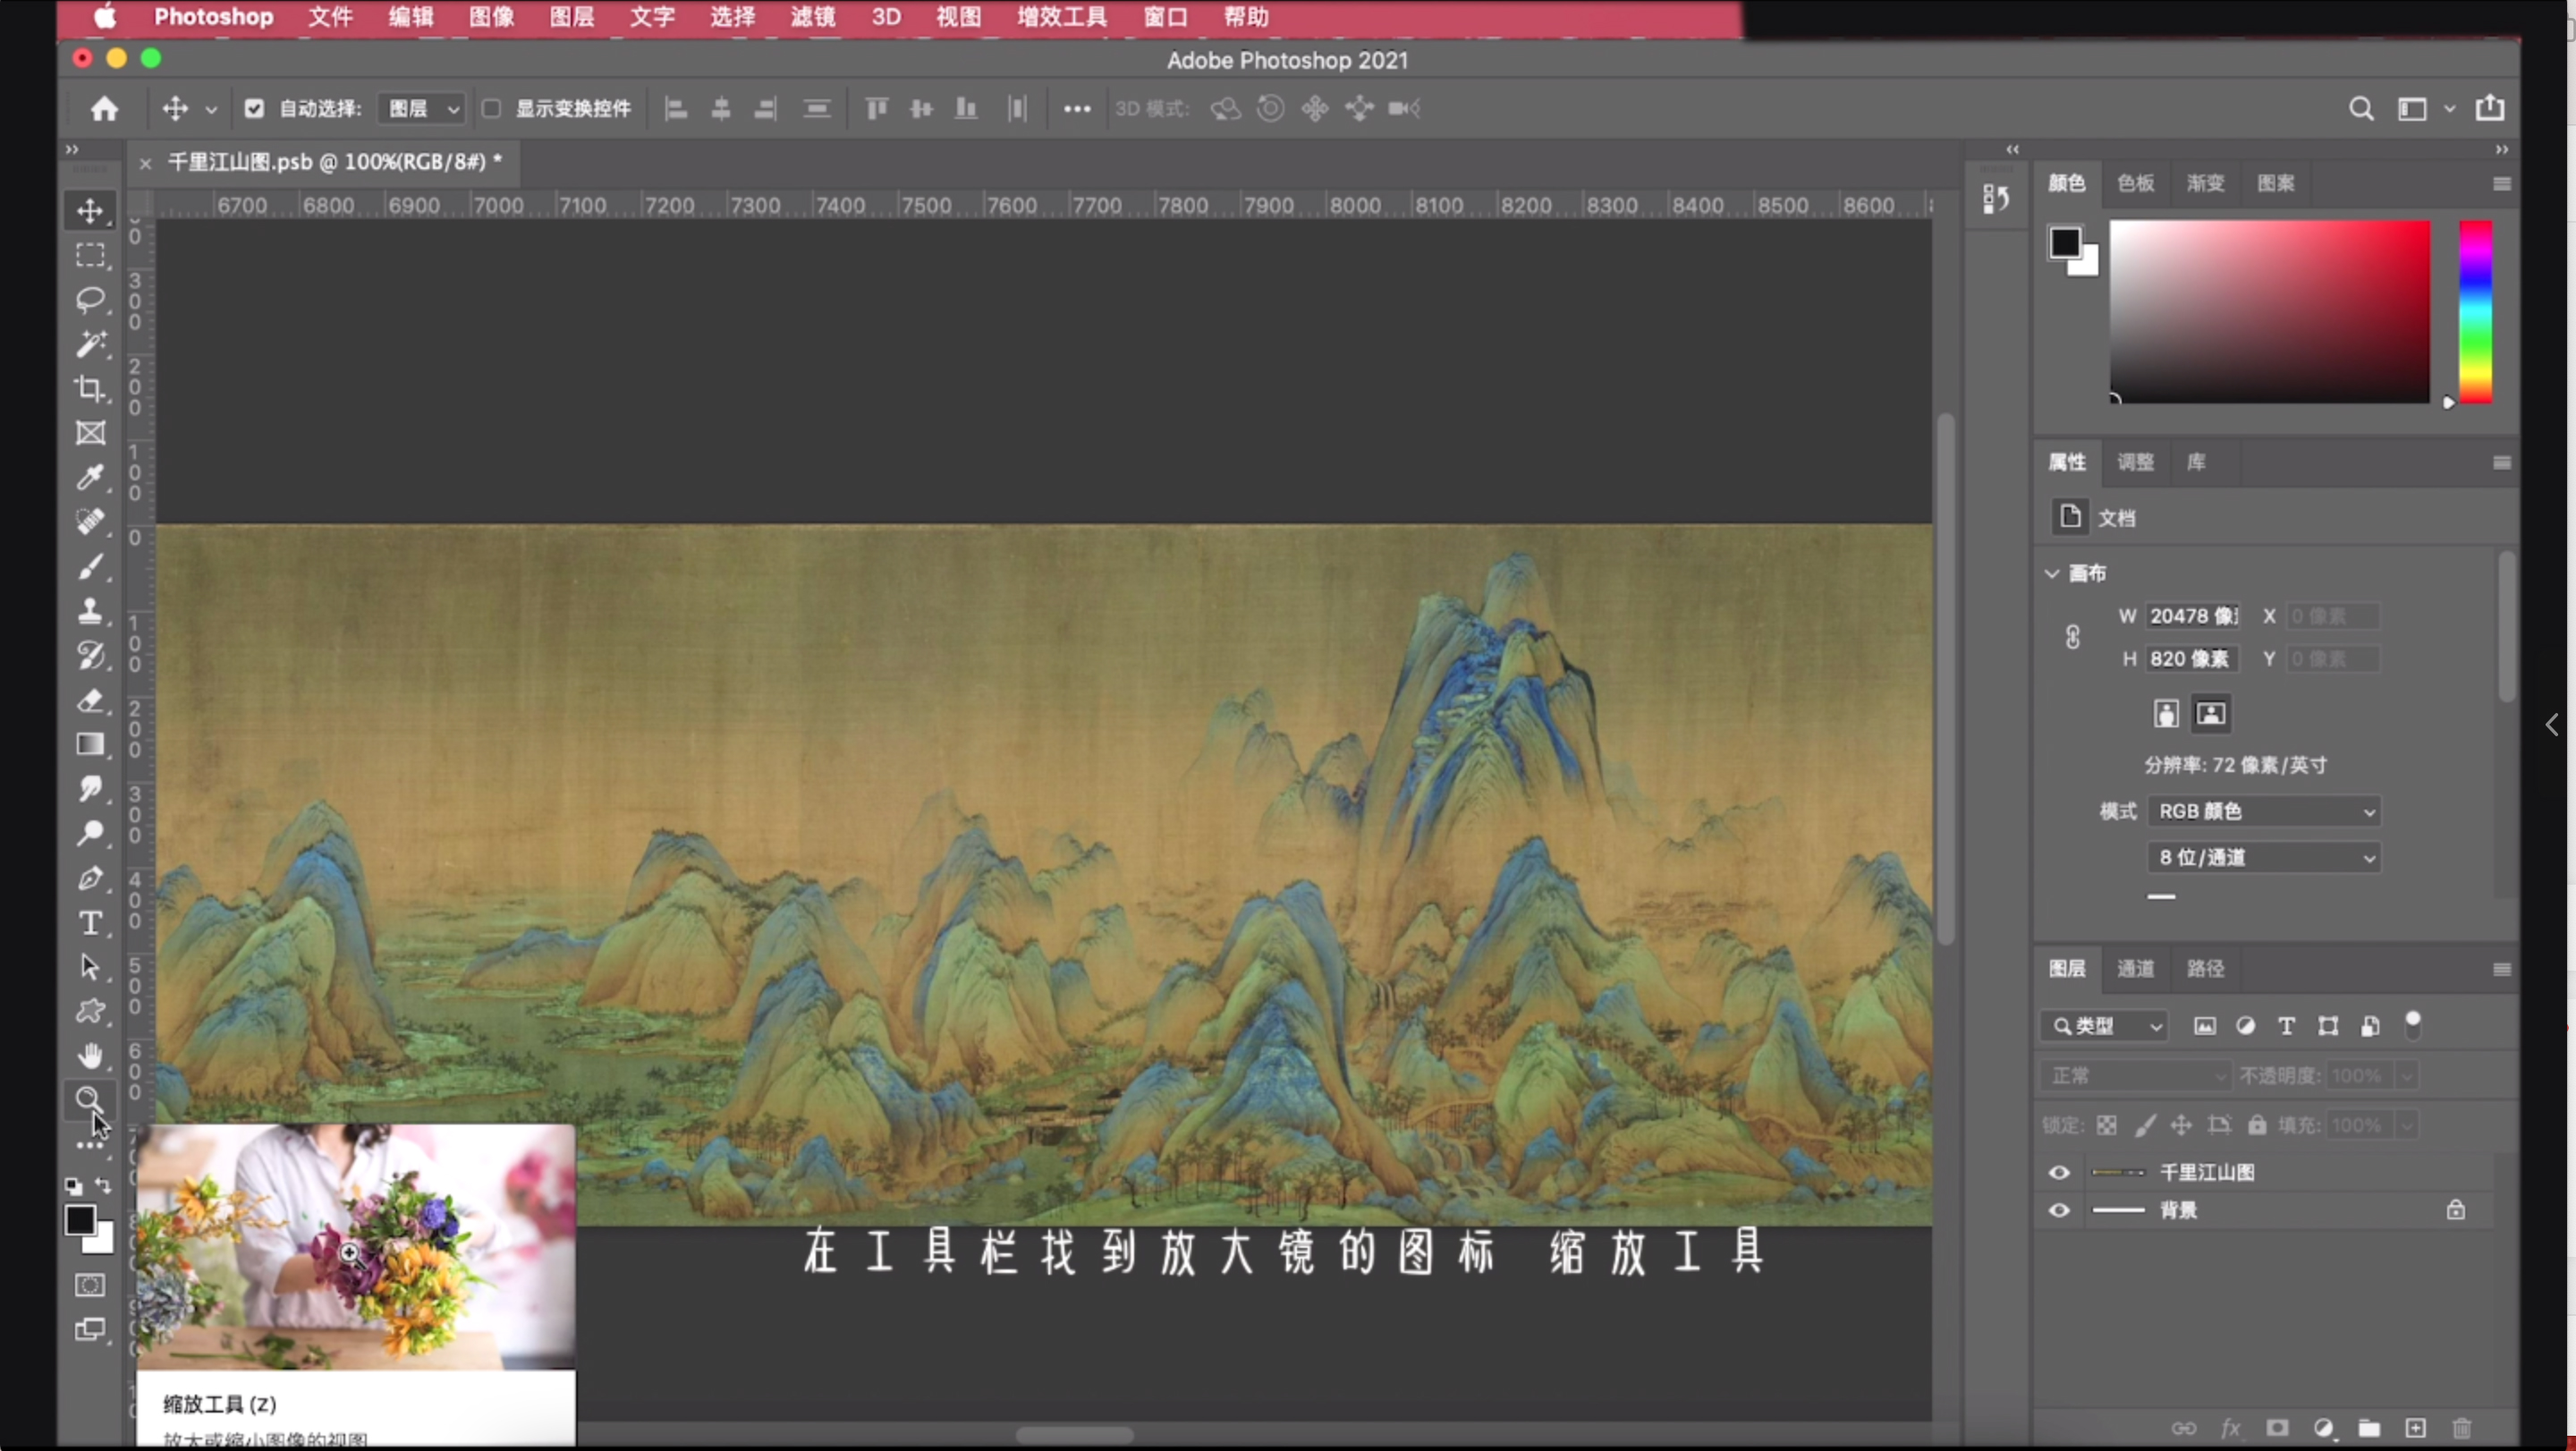Select the Healing Brush tool

click(x=90, y=521)
